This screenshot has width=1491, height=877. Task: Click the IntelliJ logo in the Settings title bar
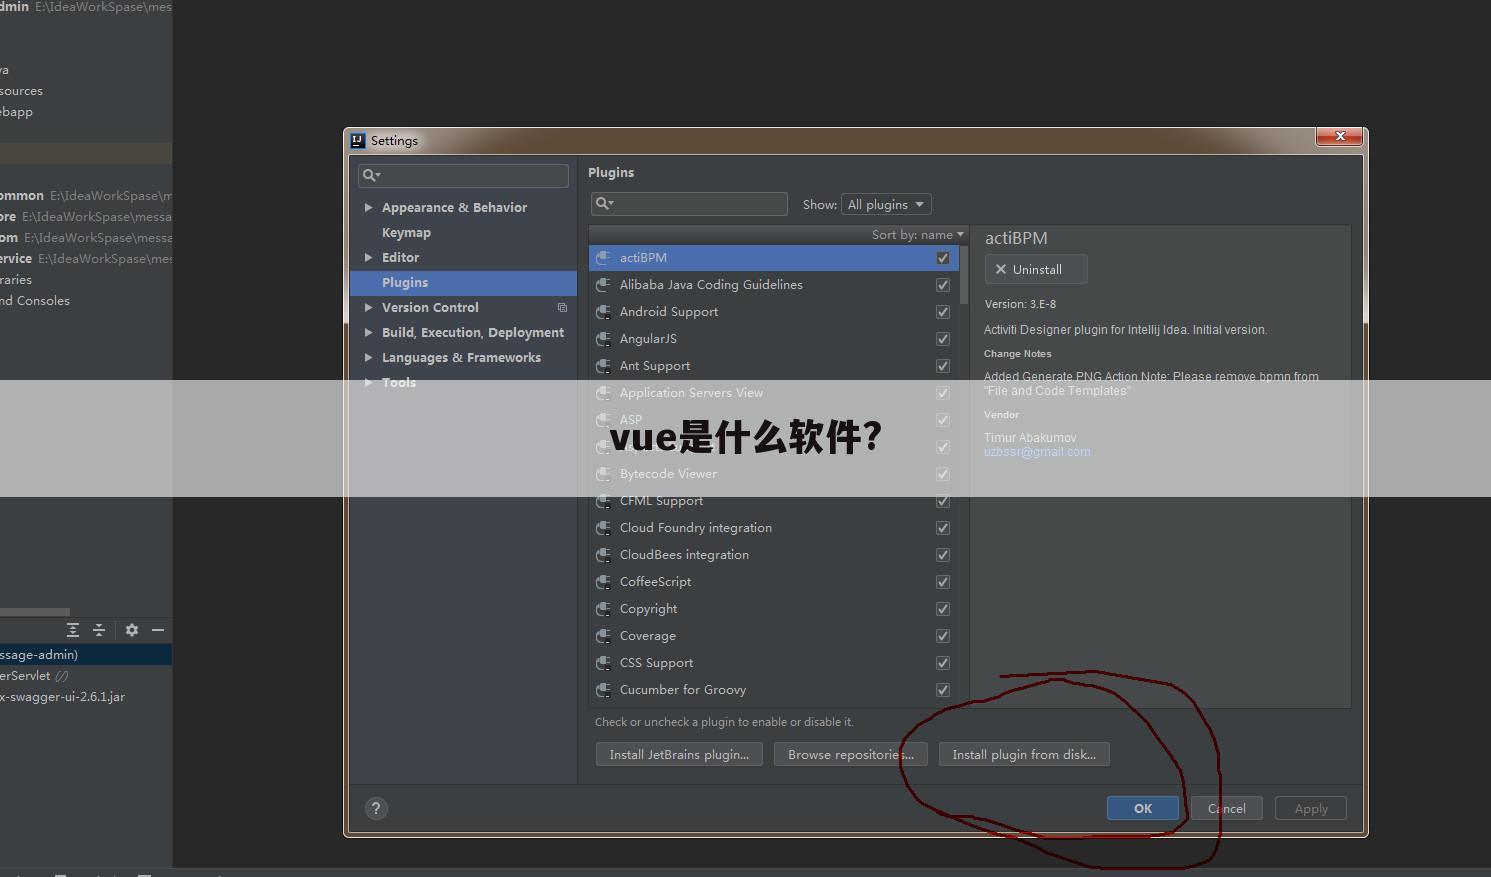coord(357,140)
